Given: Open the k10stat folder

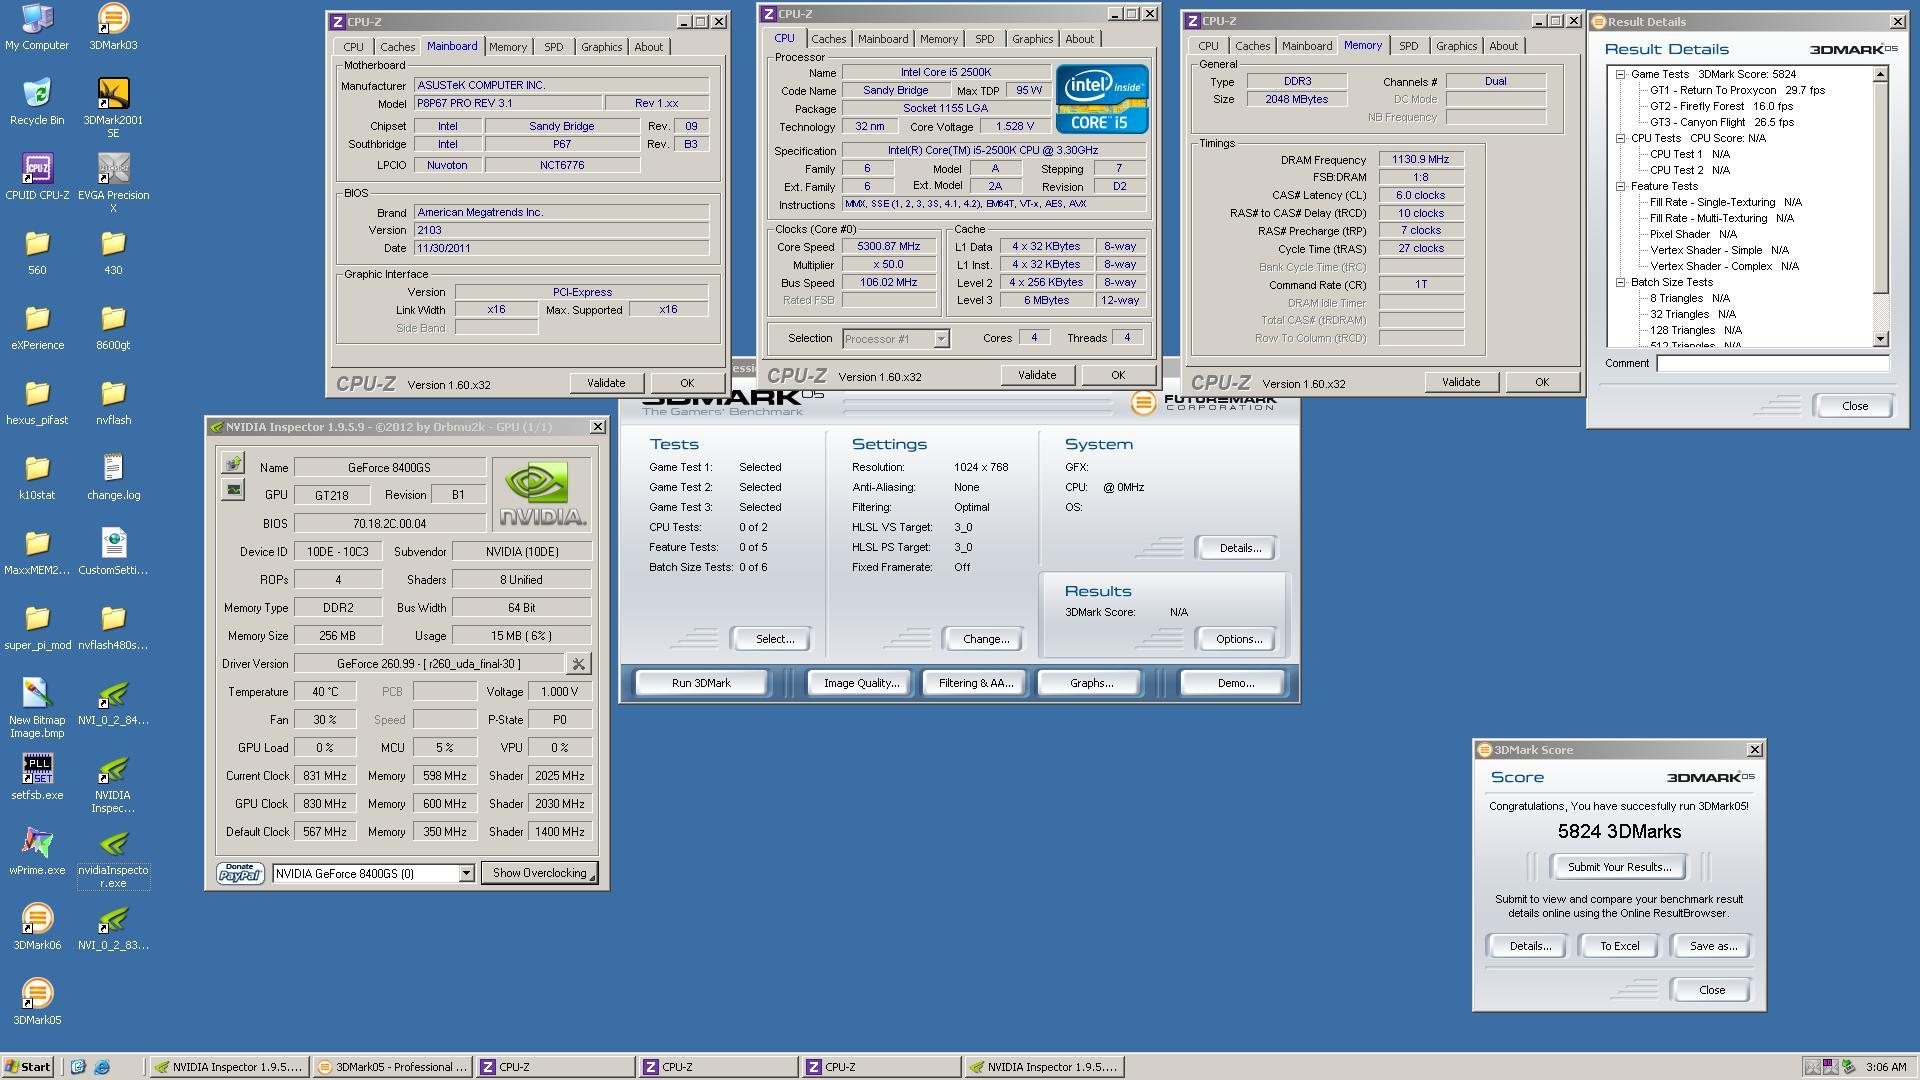Looking at the screenshot, I should (37, 477).
